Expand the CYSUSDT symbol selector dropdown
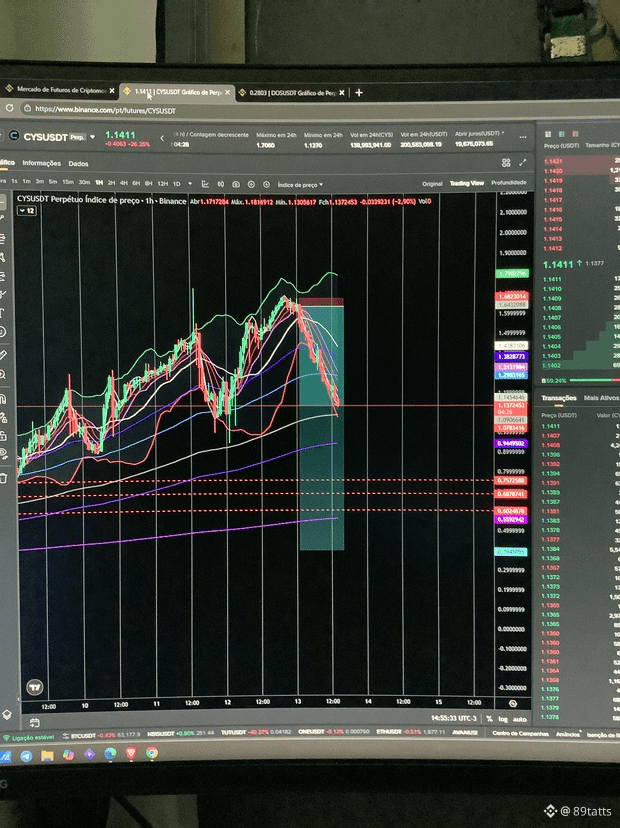The width and height of the screenshot is (620, 828). [x=92, y=137]
